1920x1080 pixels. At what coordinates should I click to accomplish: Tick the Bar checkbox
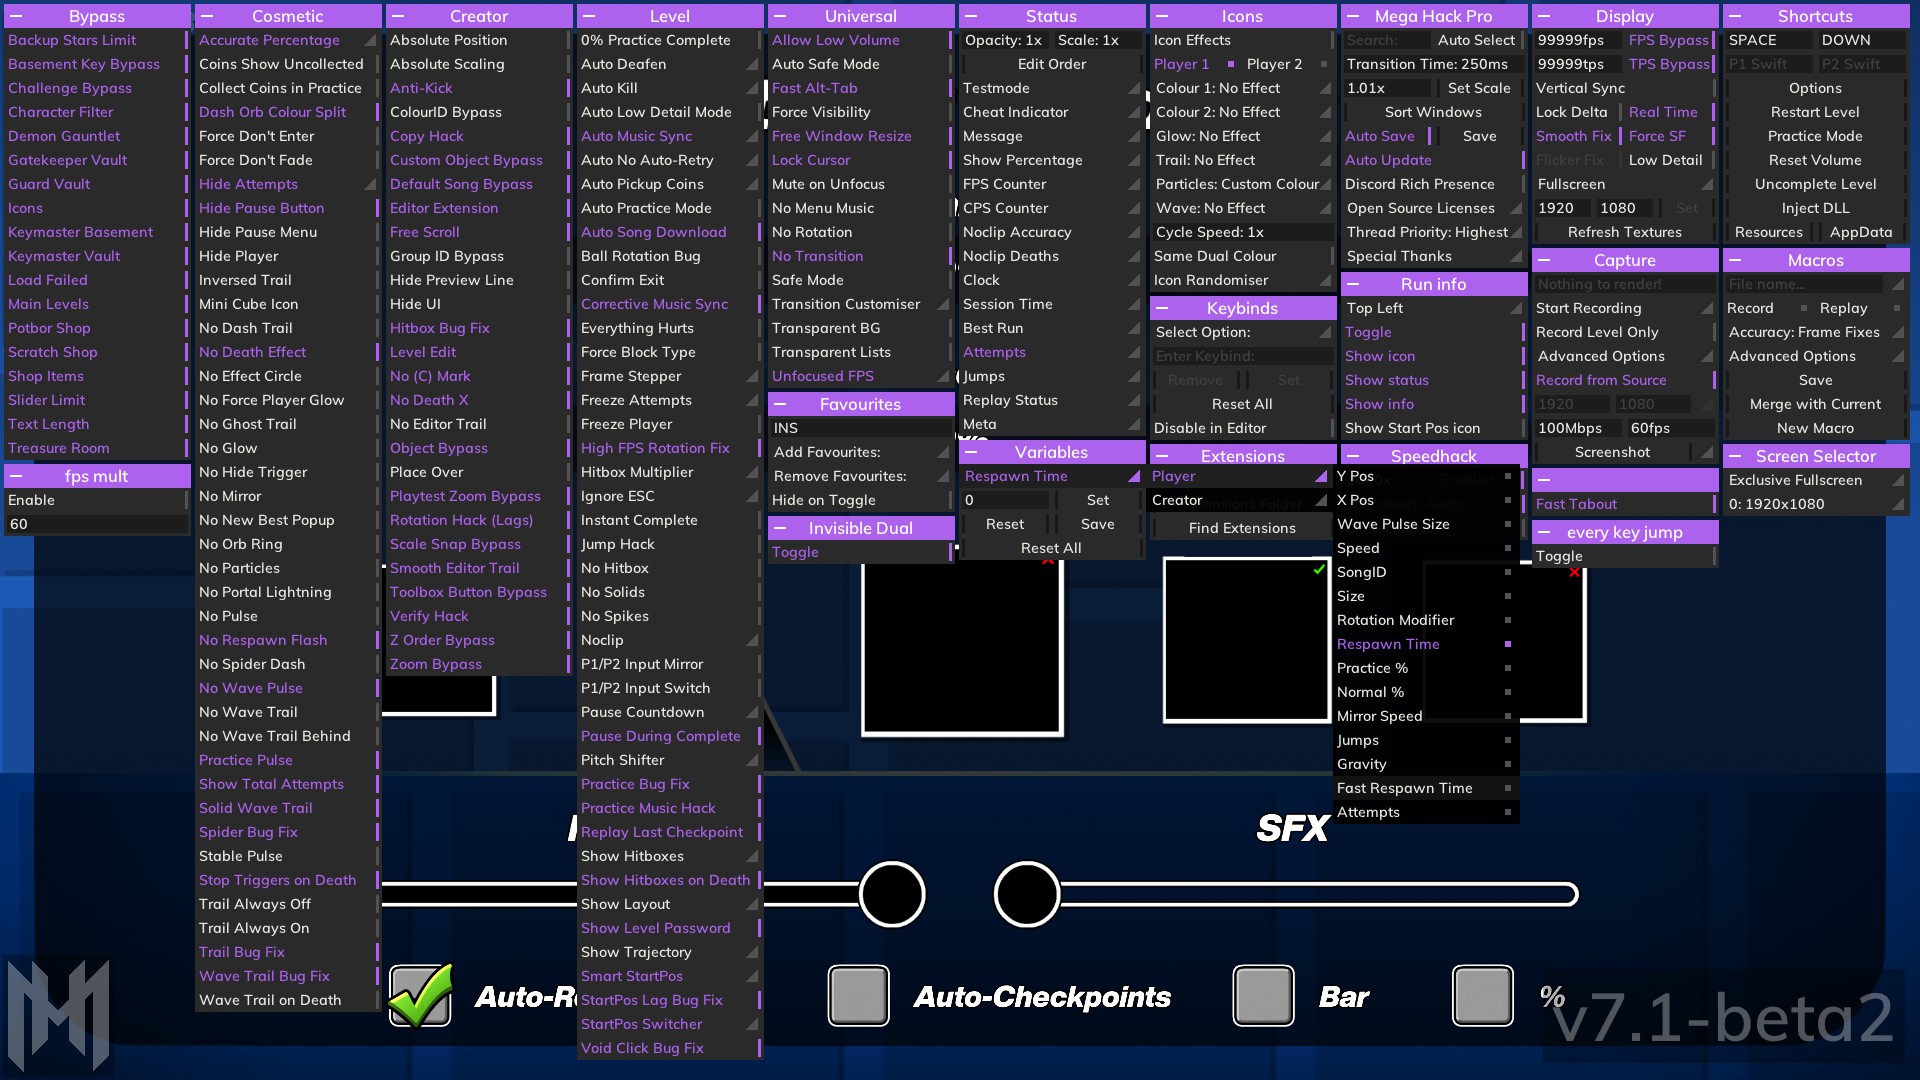[x=1263, y=996]
